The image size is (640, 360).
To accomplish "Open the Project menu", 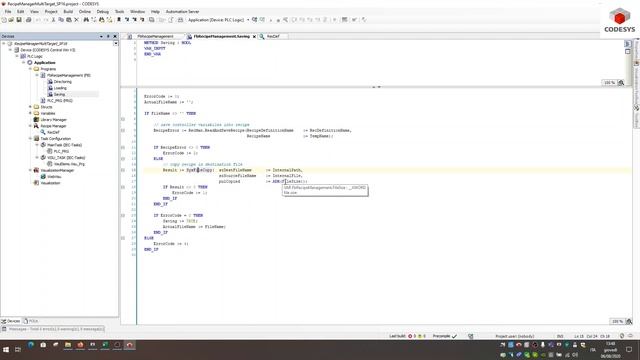I will 51,11.
